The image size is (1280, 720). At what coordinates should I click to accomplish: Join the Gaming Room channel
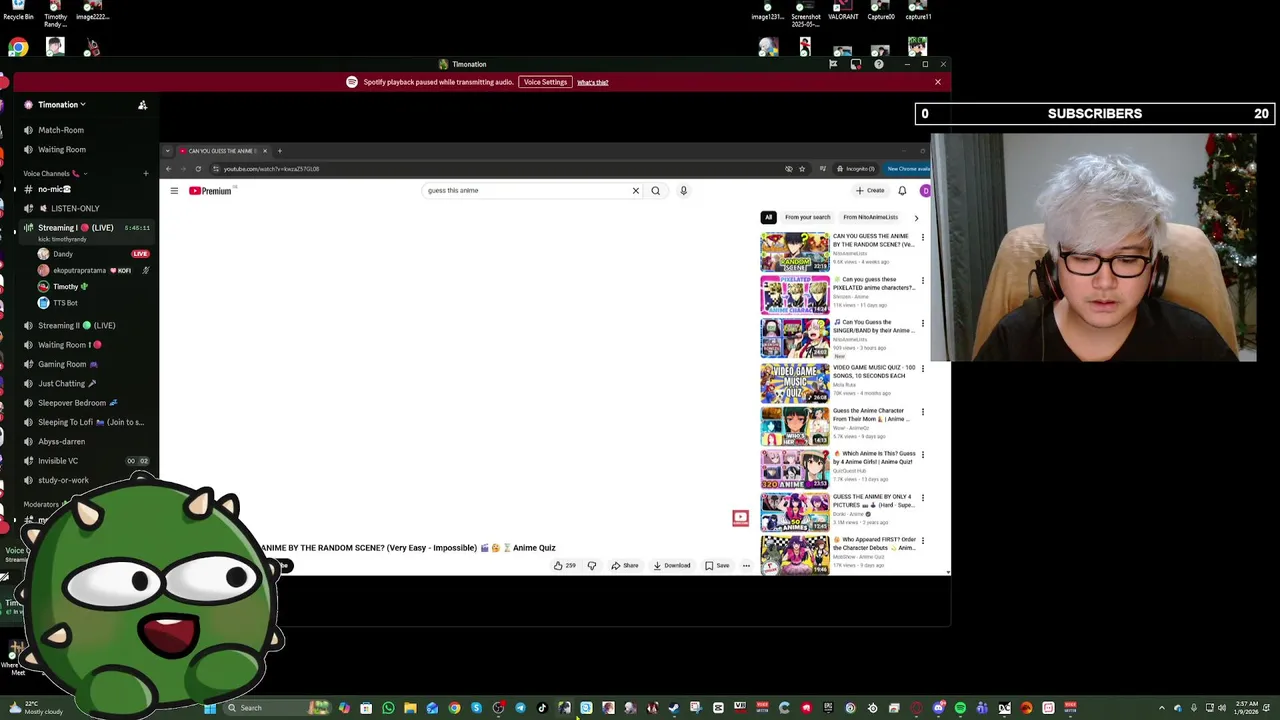click(68, 364)
